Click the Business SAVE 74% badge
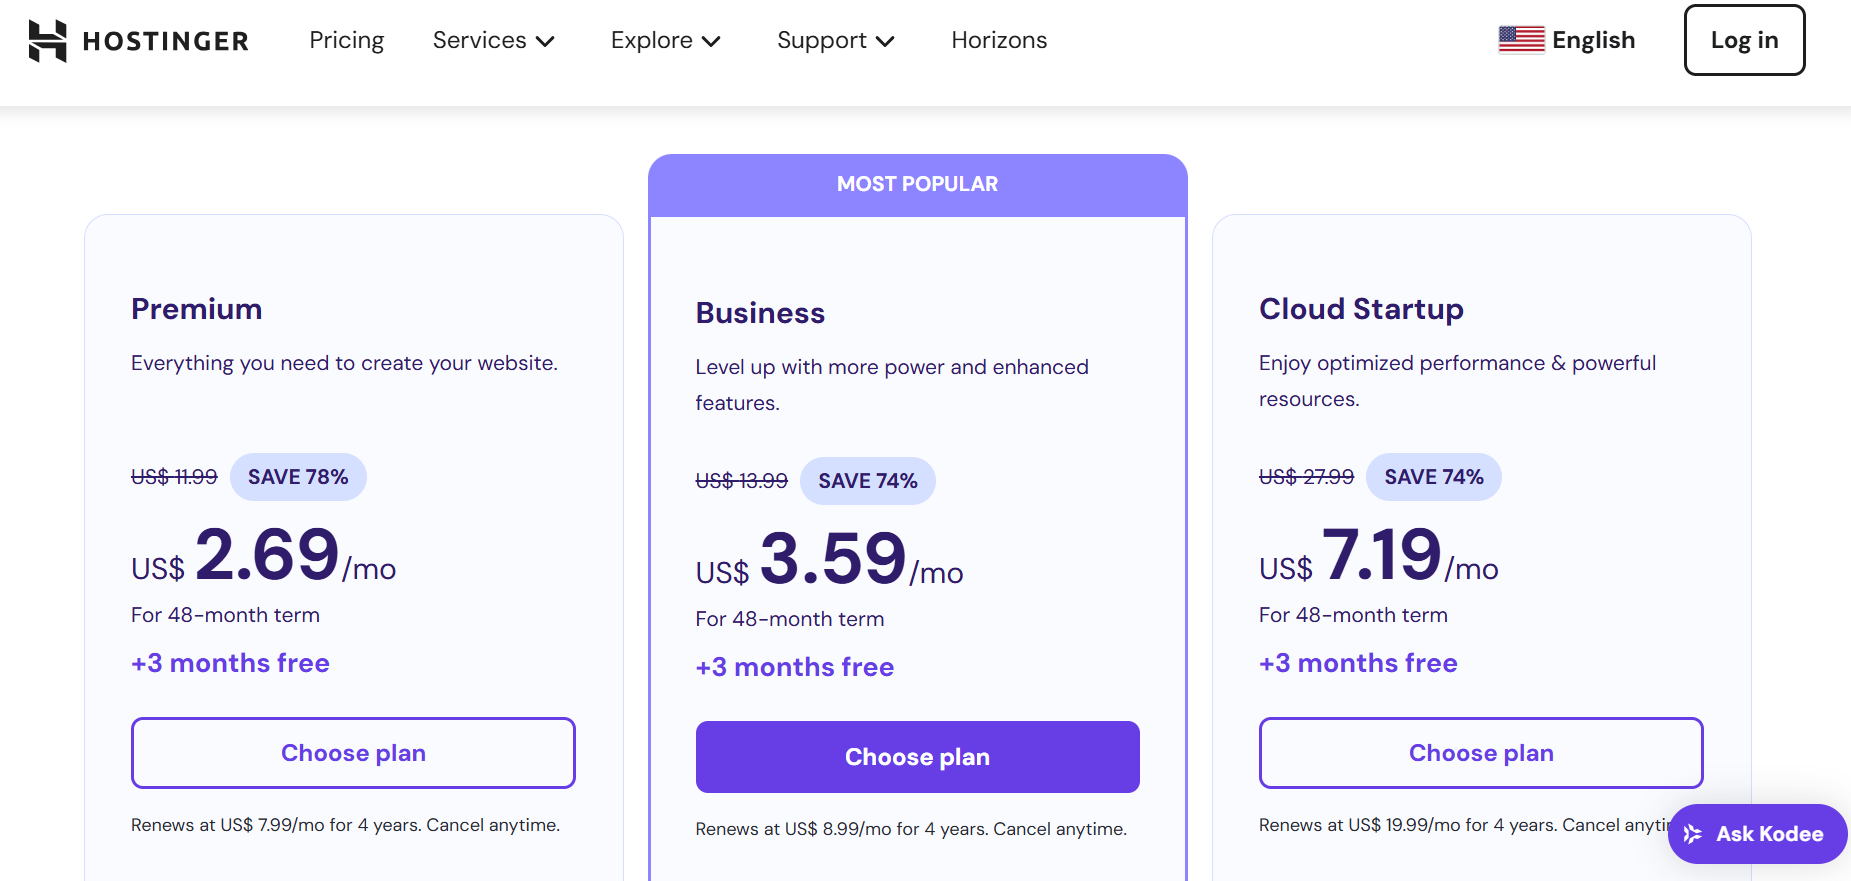This screenshot has height=881, width=1851. [x=867, y=481]
